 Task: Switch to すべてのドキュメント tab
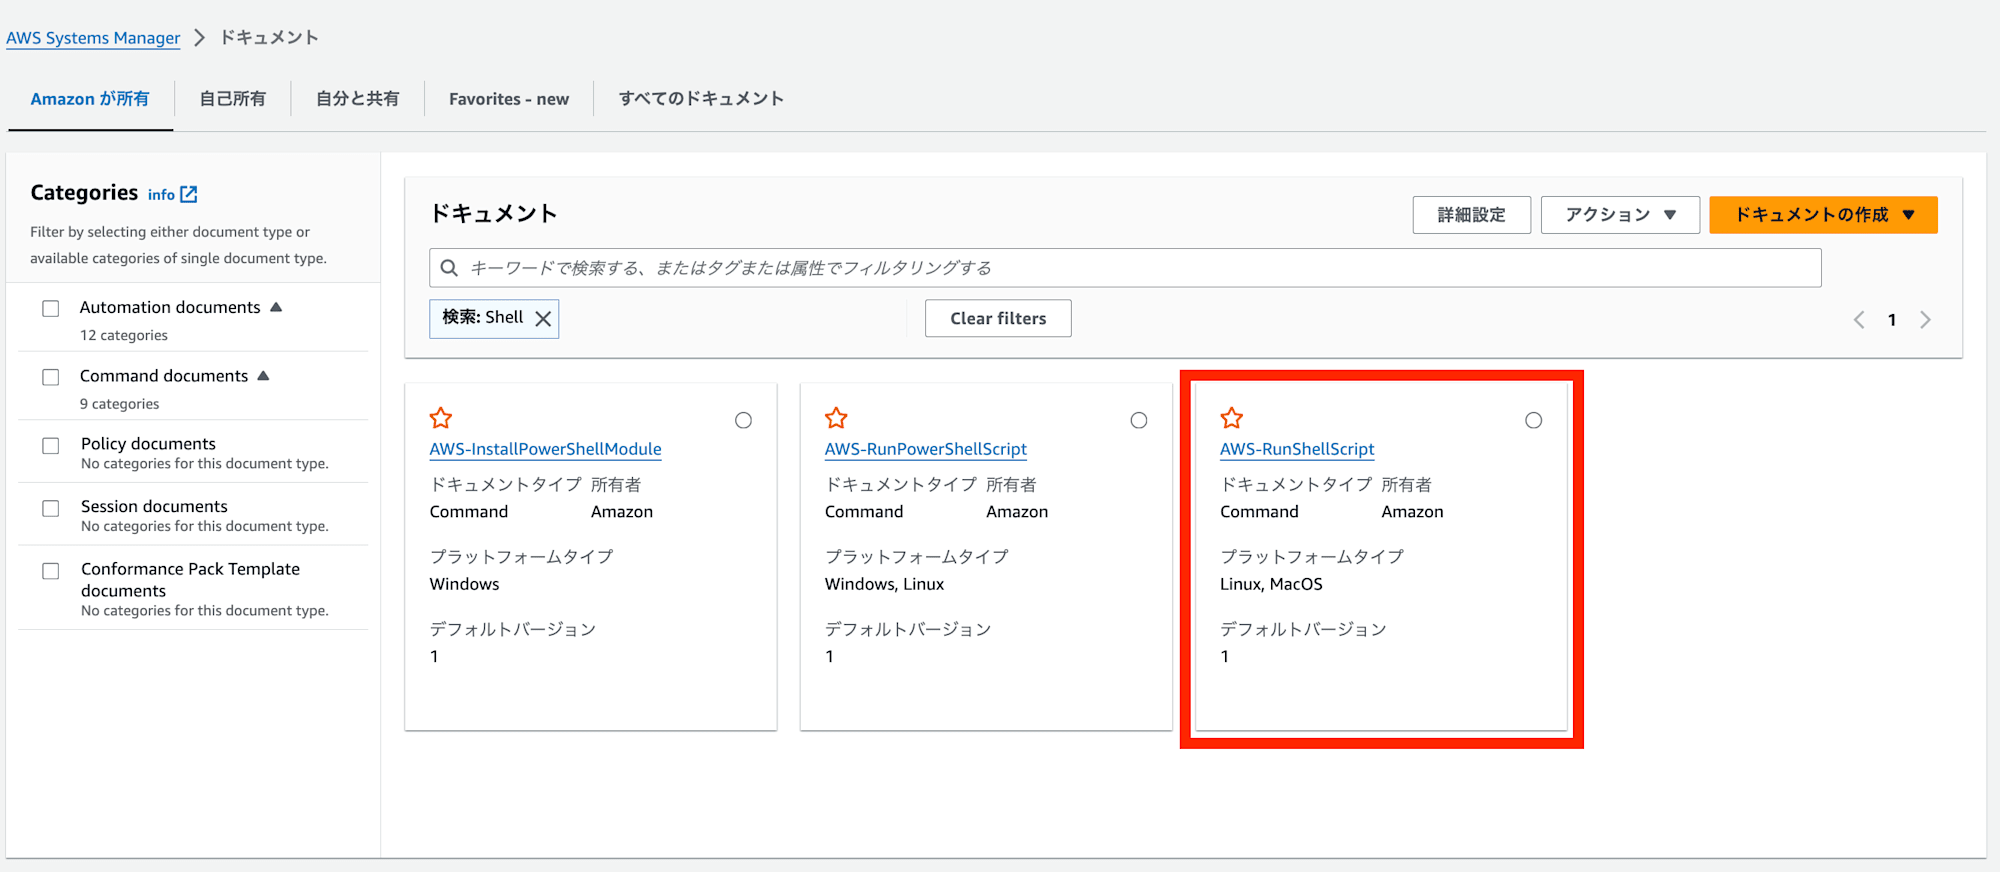point(701,99)
